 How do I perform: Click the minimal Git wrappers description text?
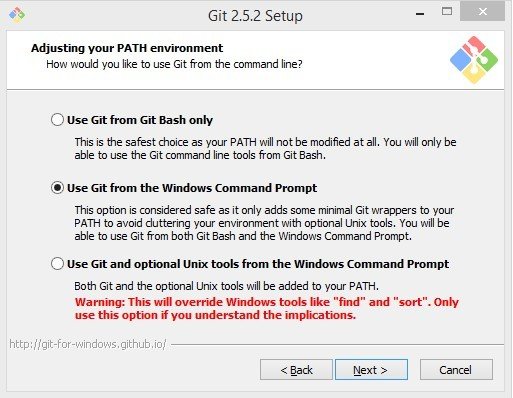coord(264,223)
